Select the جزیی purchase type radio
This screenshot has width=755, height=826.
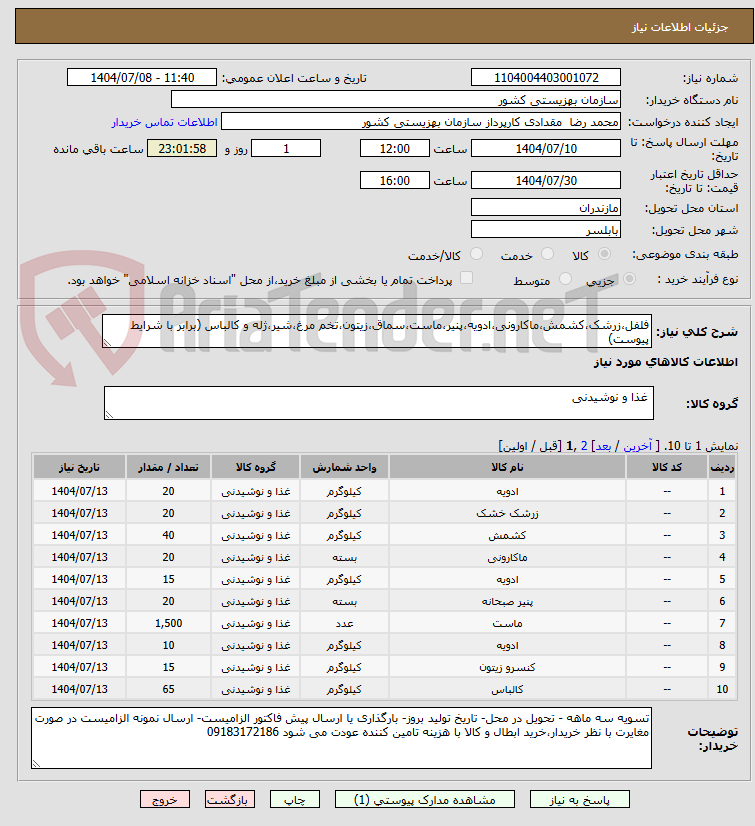(629, 279)
